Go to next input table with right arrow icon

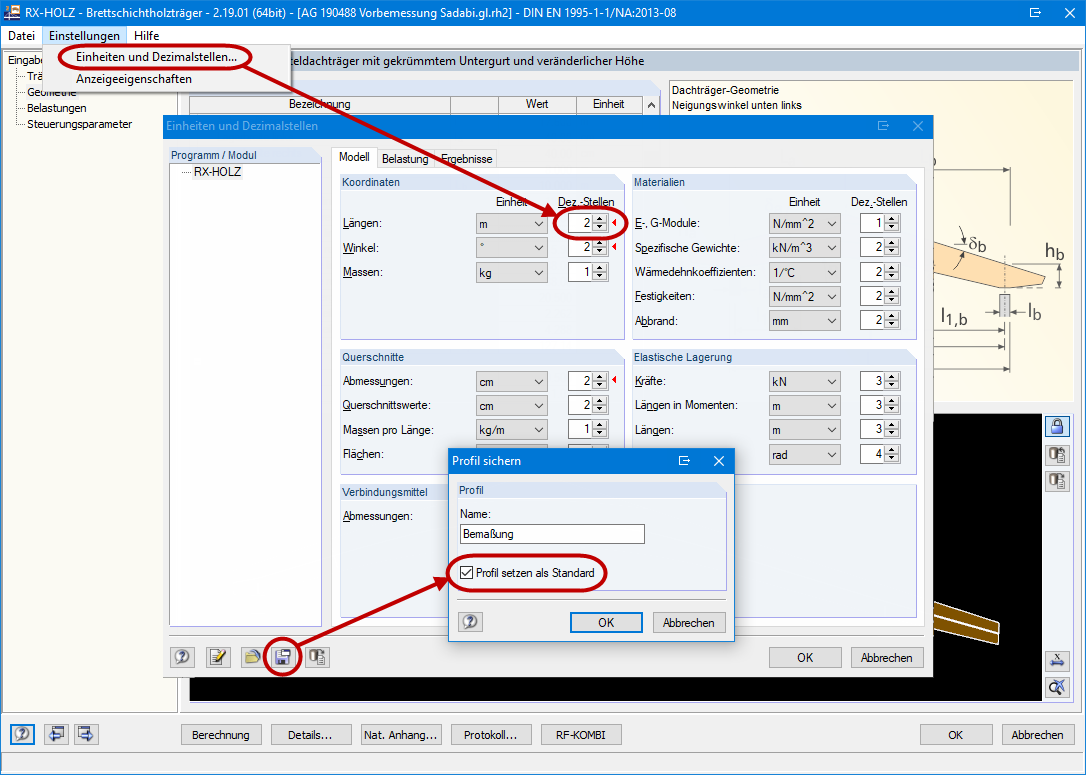(86, 734)
